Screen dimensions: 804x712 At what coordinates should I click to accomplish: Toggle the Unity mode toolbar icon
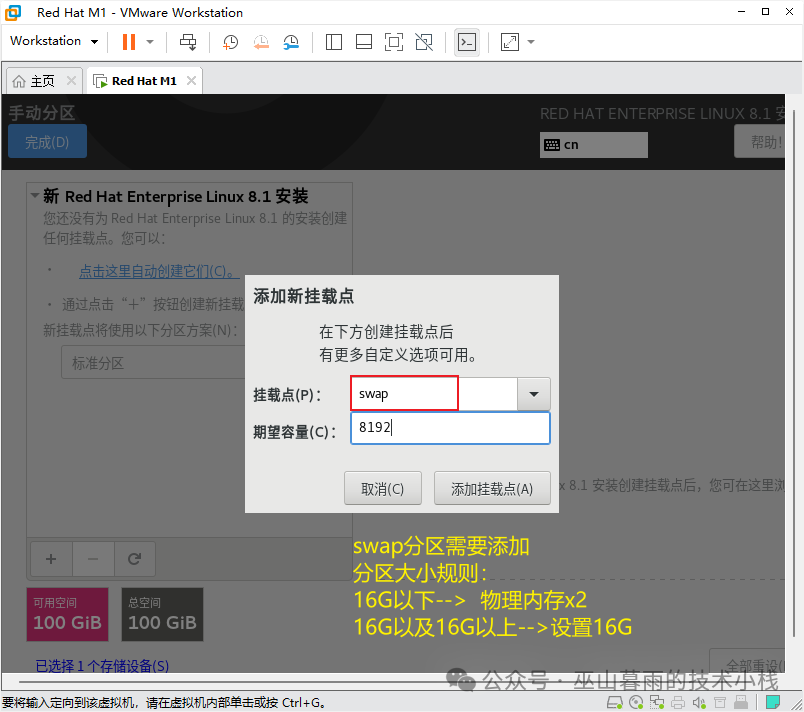click(x=424, y=42)
